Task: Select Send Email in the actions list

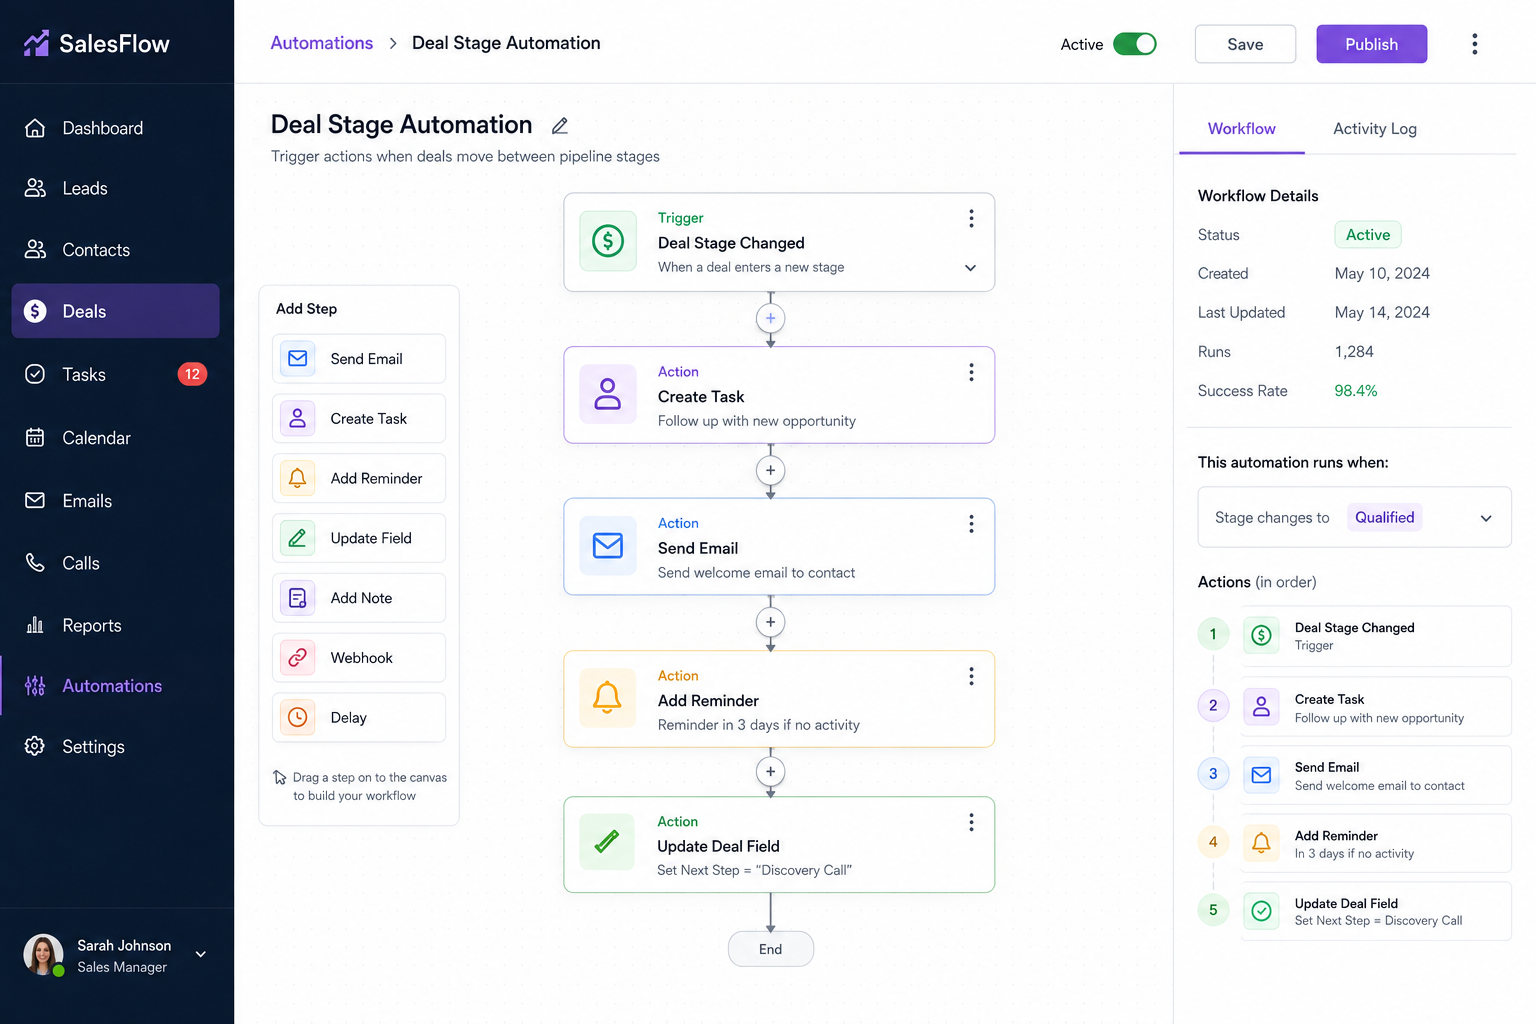Action: coord(1375,775)
